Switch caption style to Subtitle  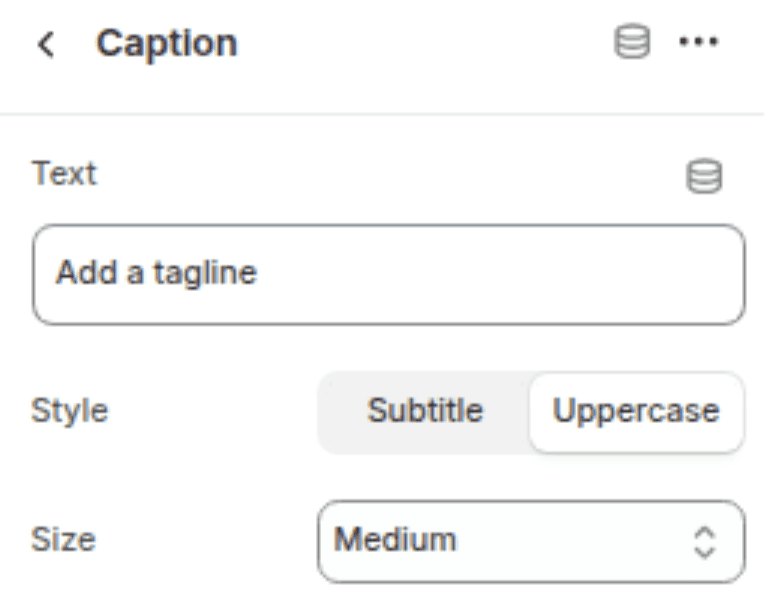pyautogui.click(x=425, y=411)
